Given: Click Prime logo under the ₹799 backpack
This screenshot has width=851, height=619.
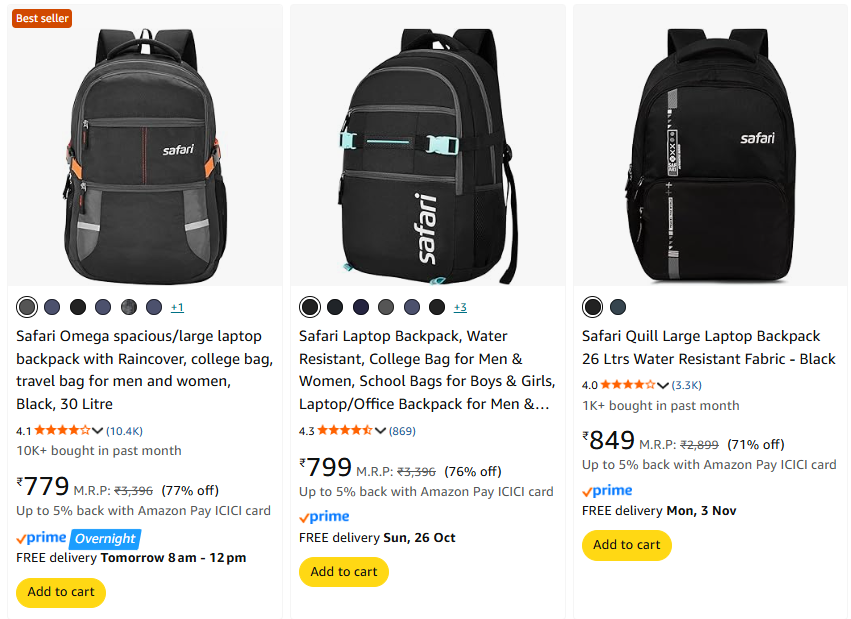Looking at the screenshot, I should [x=324, y=517].
